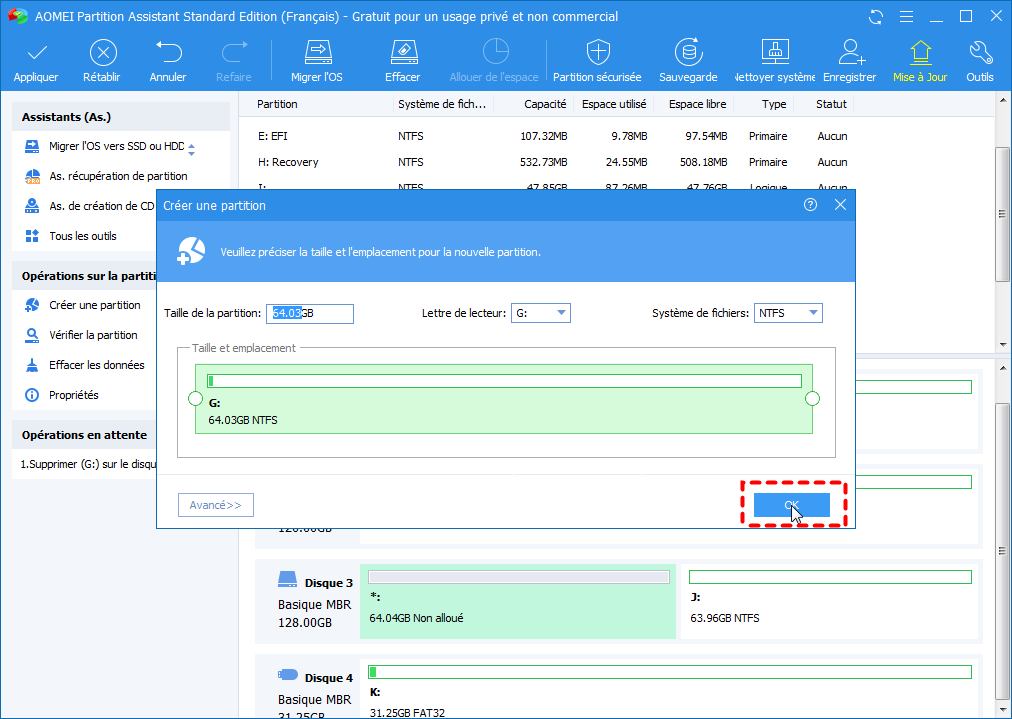Open Tous les outils in the sidebar
The height and width of the screenshot is (719, 1012).
tap(70, 236)
